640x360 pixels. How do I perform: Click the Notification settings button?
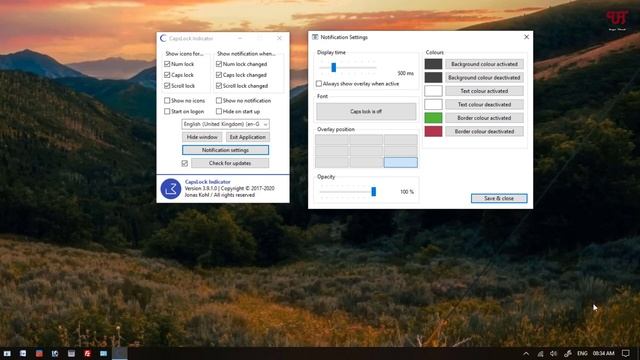click(x=225, y=150)
